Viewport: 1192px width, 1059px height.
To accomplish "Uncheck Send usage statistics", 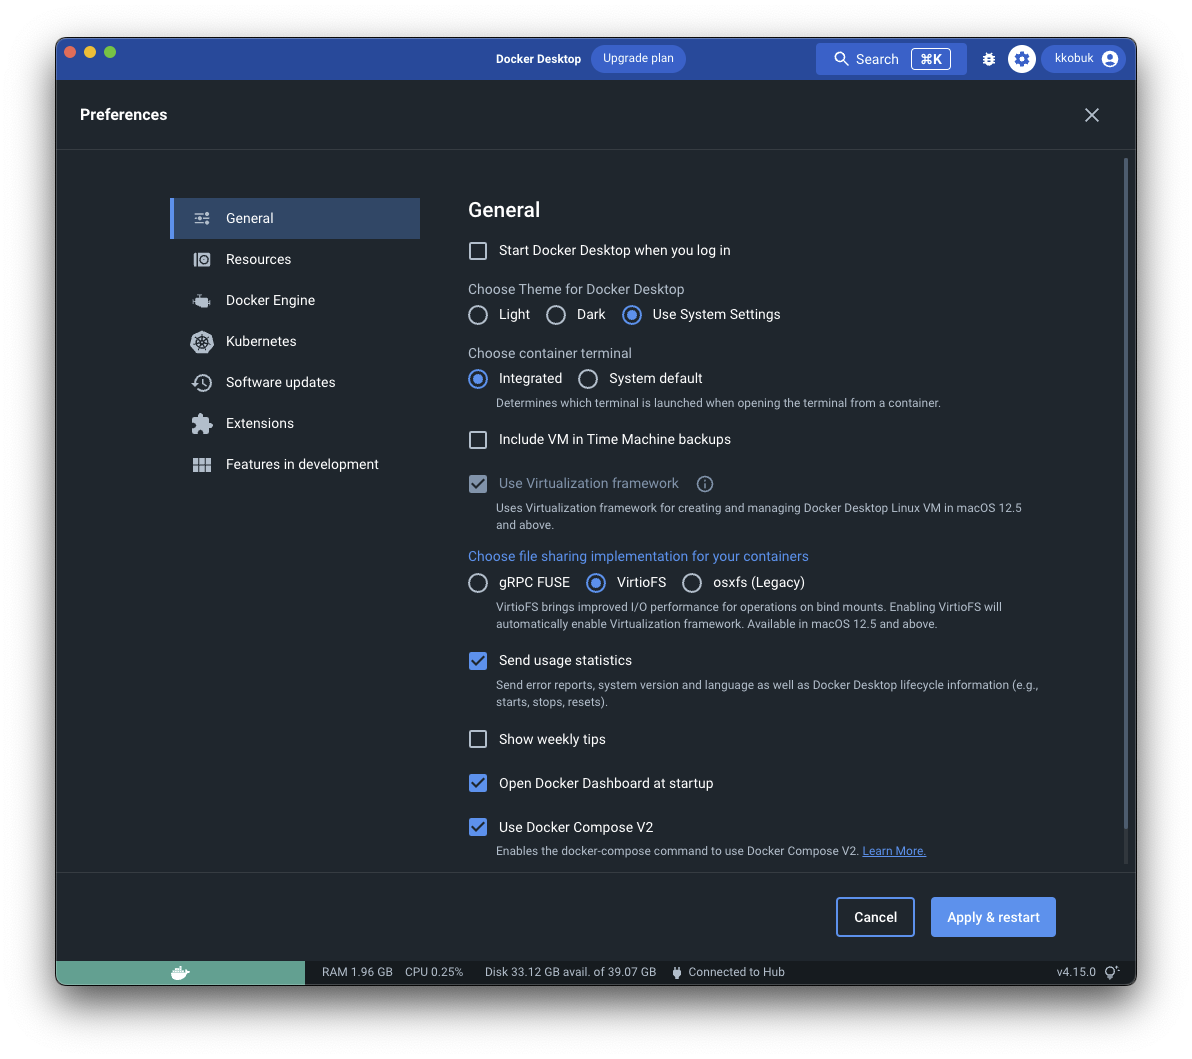I will (x=477, y=661).
